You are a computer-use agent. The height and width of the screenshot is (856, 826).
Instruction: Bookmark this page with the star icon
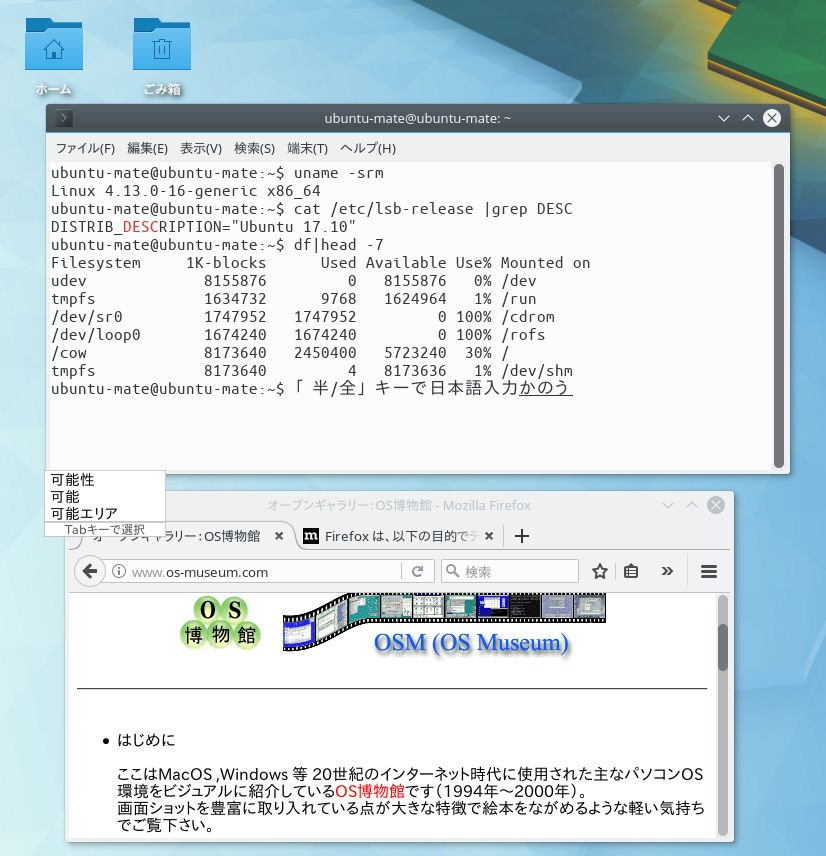click(599, 572)
